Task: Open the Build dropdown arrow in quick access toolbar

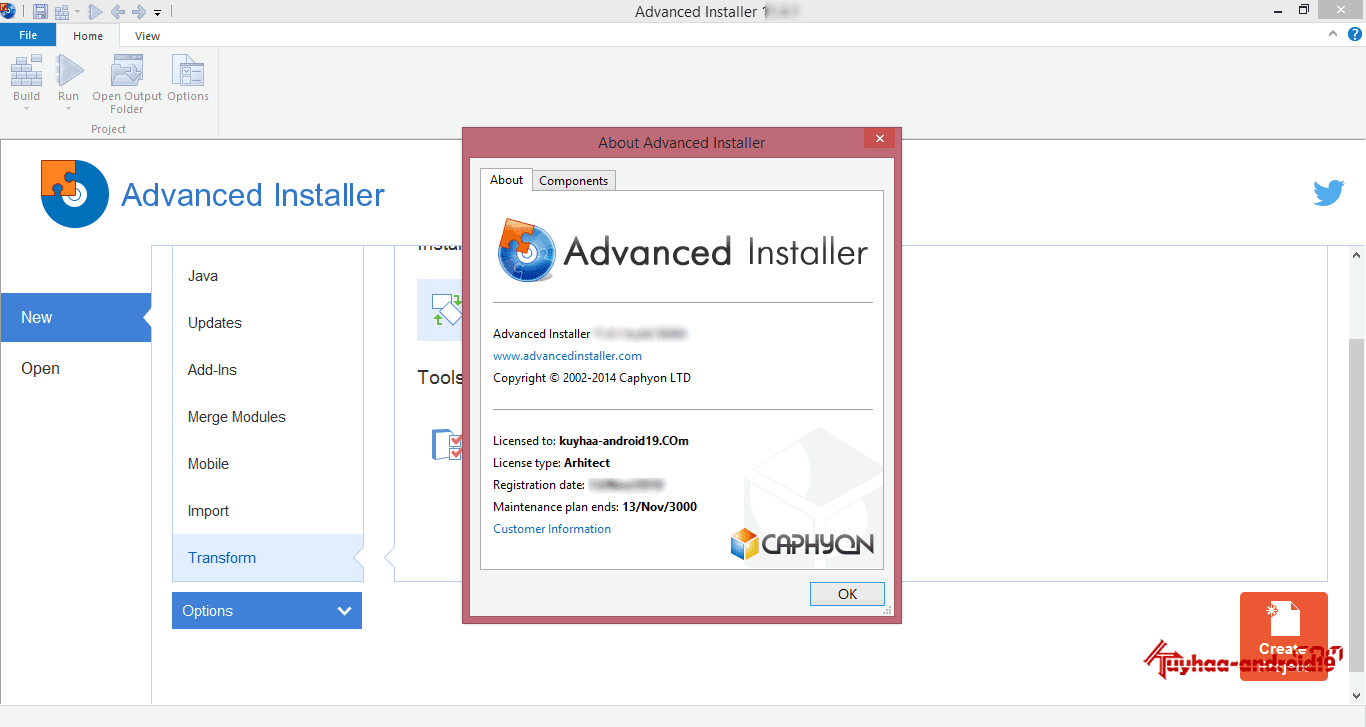Action: [x=77, y=13]
